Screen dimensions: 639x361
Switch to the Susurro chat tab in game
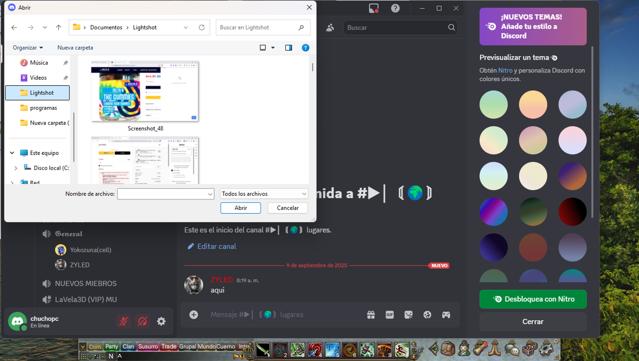coord(148,346)
